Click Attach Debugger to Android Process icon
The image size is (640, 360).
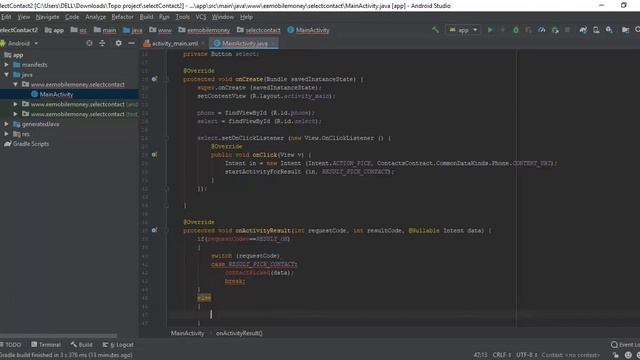pos(555,30)
